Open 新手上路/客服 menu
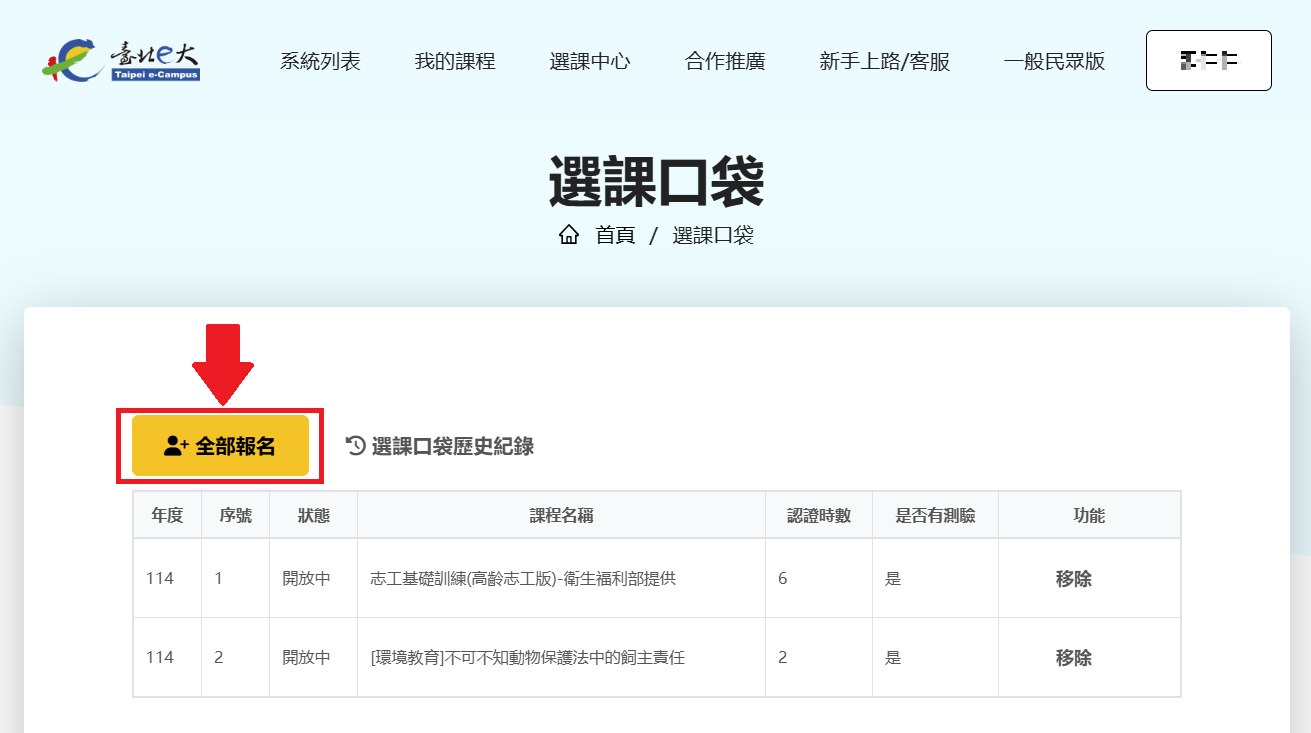This screenshot has width=1311, height=733. click(885, 61)
